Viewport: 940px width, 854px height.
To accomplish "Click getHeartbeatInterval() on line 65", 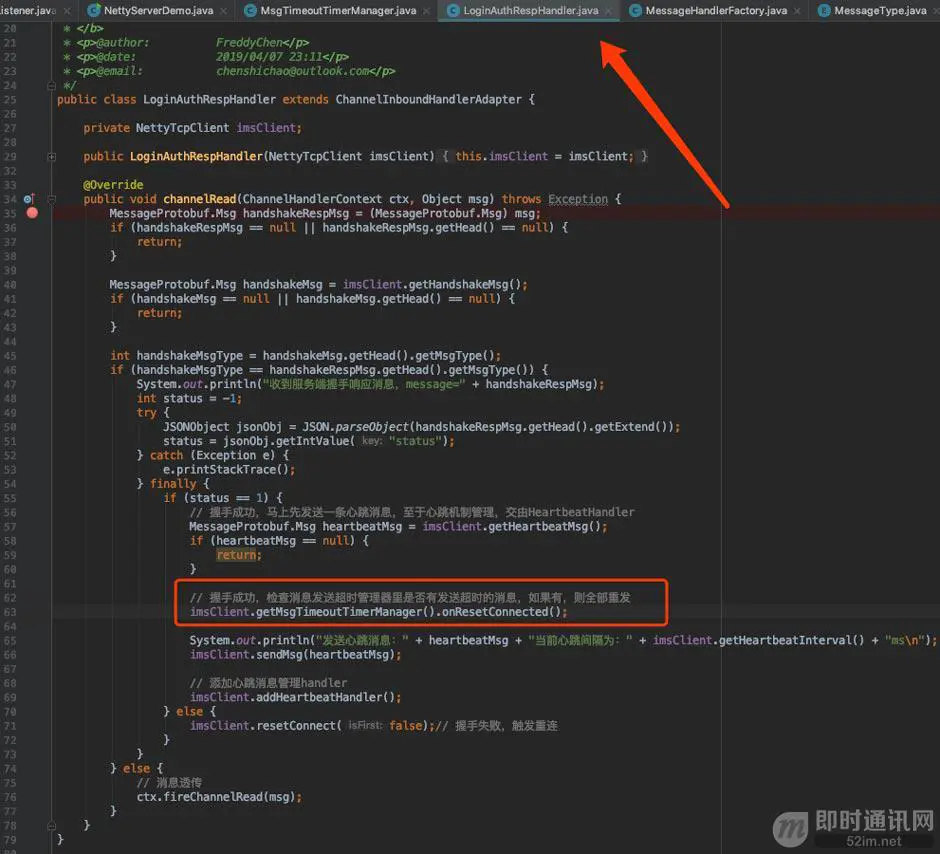I will (791, 640).
